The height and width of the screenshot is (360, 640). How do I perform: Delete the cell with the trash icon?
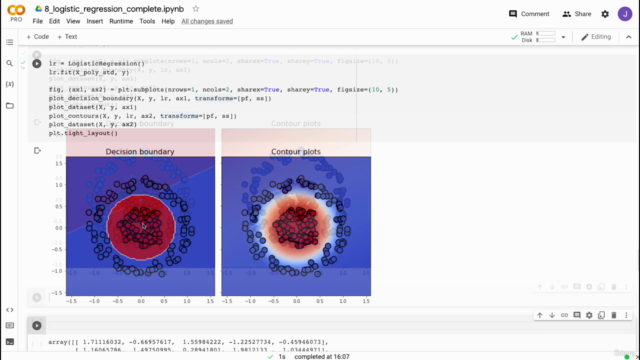pos(614,315)
